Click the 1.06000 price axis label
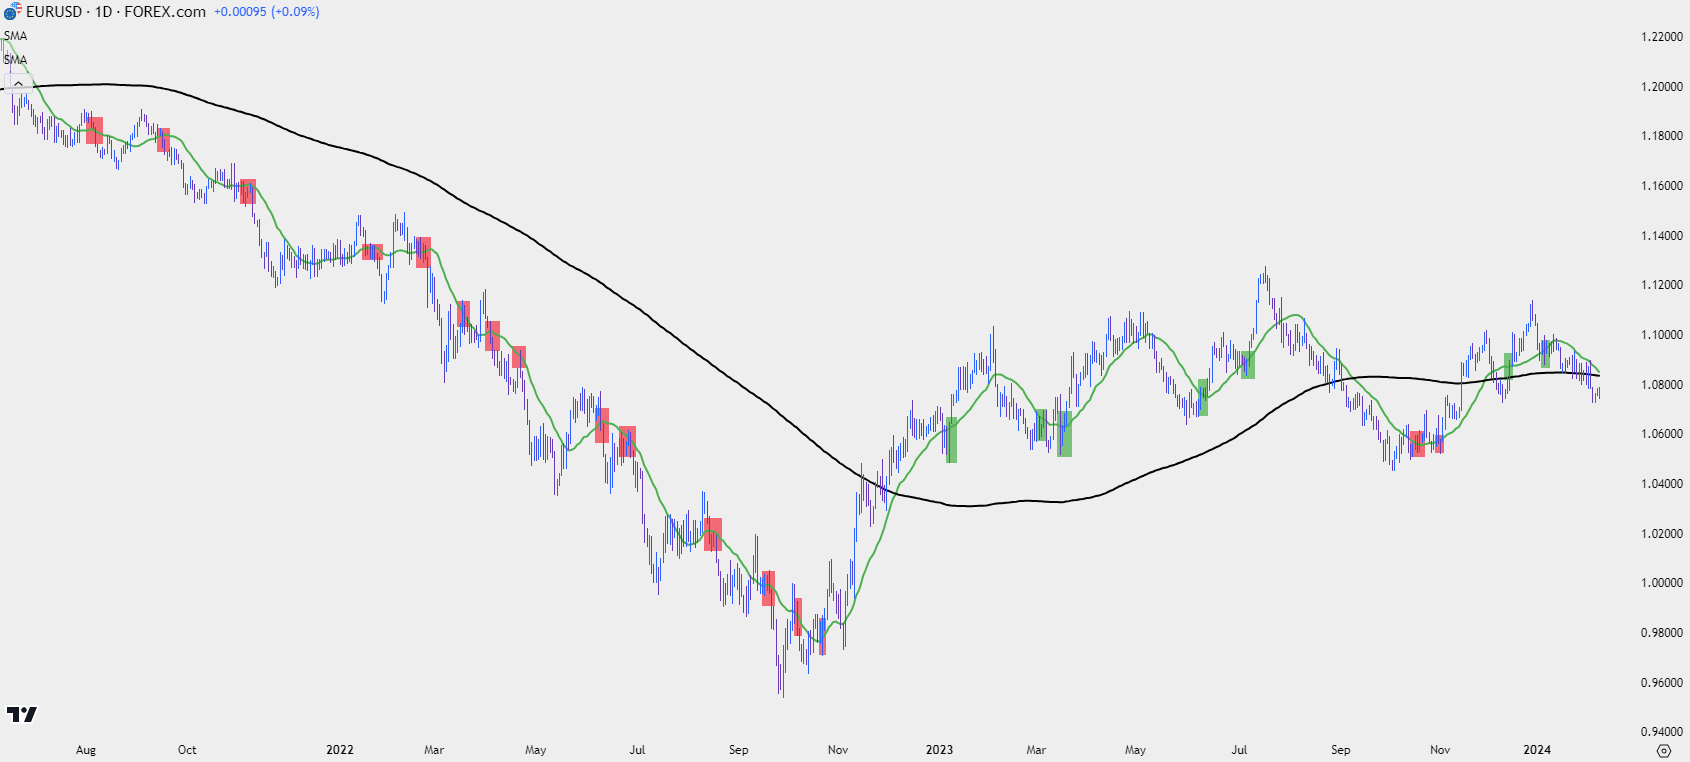The width and height of the screenshot is (1690, 762). pyautogui.click(x=1662, y=434)
